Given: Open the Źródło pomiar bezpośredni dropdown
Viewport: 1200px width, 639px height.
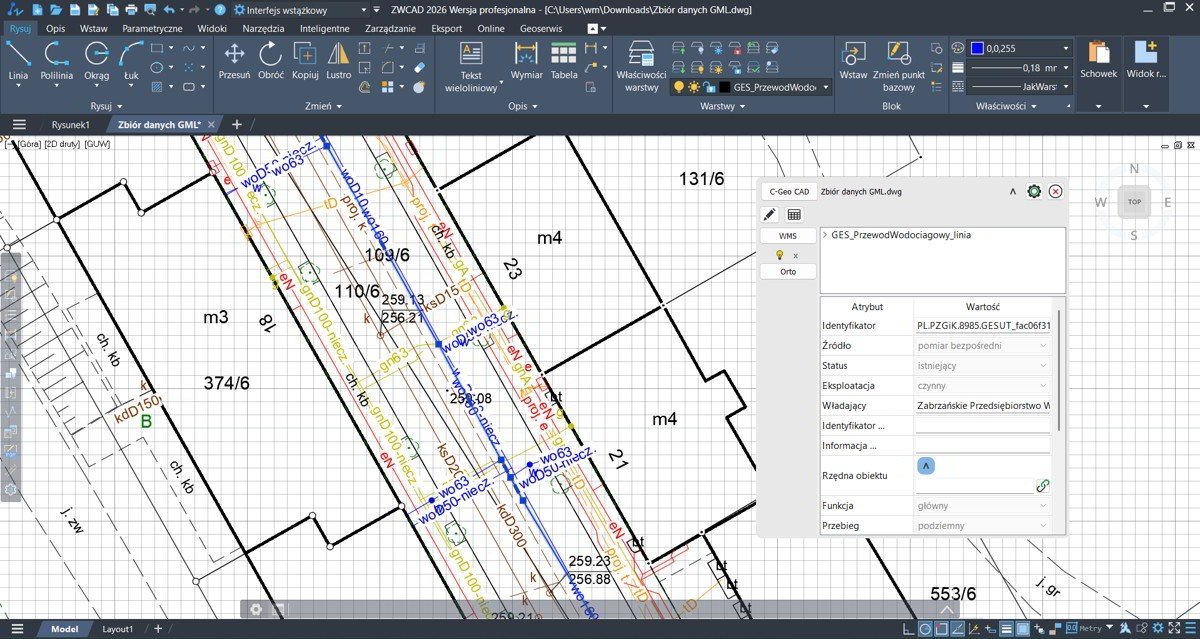Looking at the screenshot, I should (x=984, y=345).
